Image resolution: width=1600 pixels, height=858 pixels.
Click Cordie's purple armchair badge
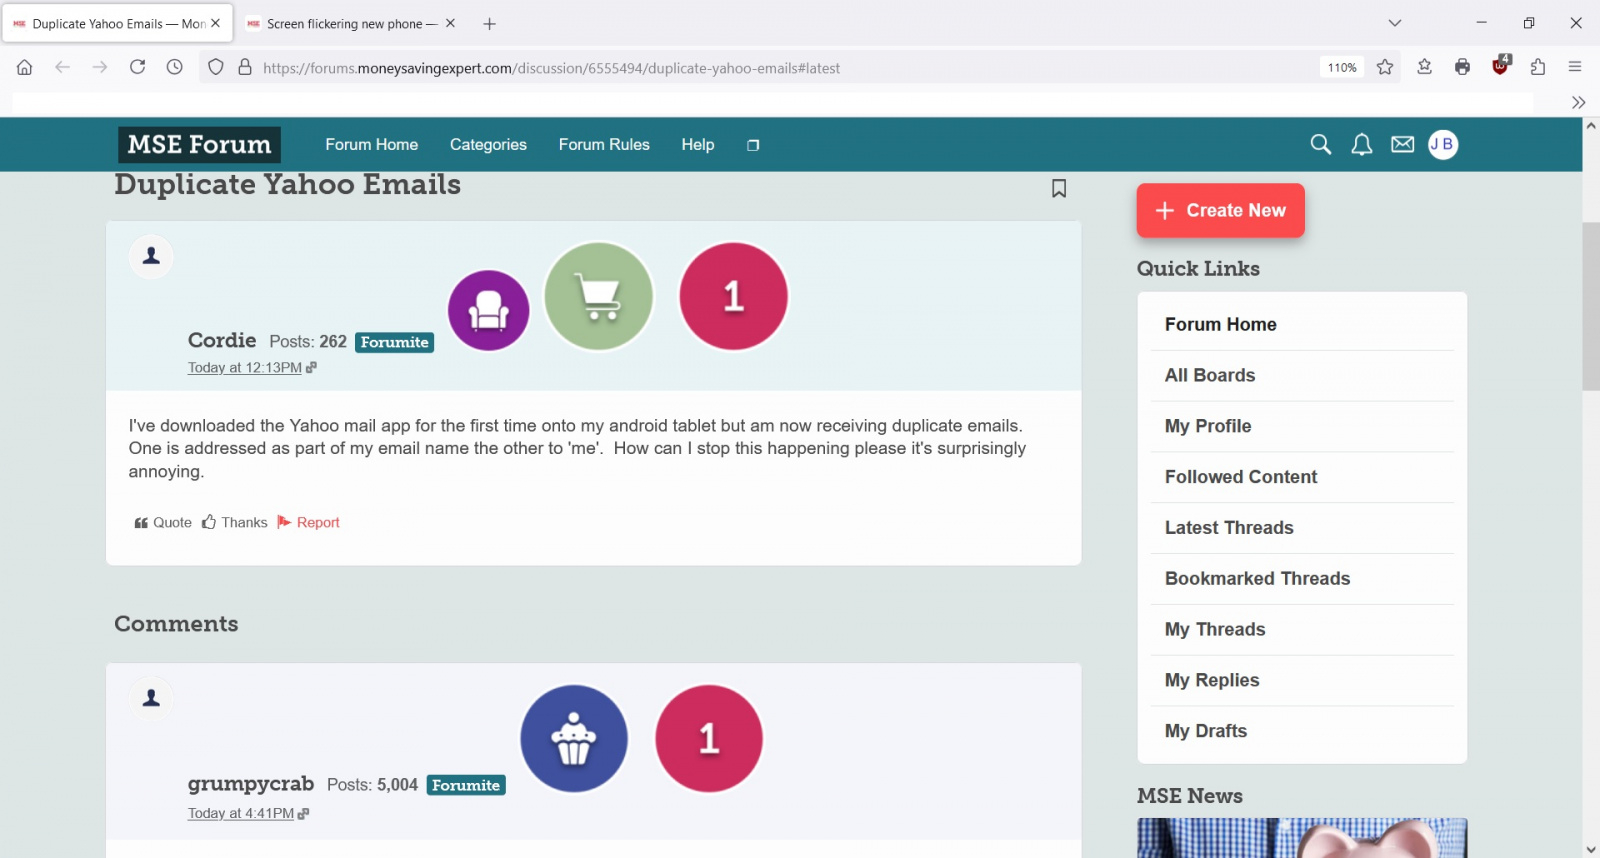point(489,311)
